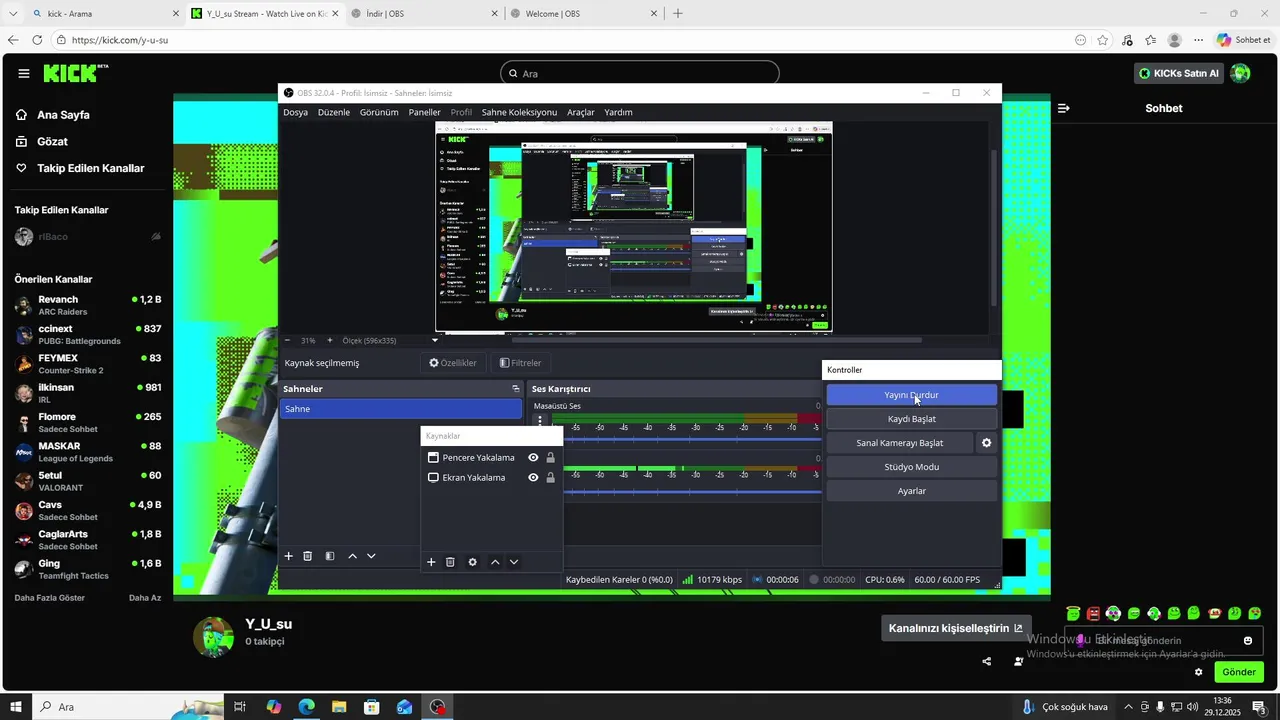Click the Kick search field Ara
Viewport: 1280px width, 720px height.
tap(639, 73)
